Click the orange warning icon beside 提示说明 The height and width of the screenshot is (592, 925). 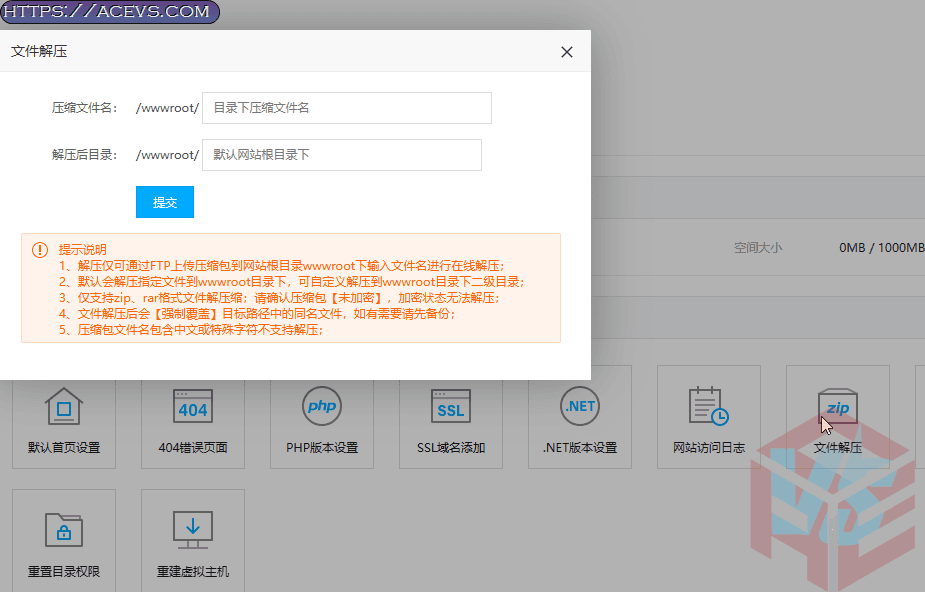click(x=40, y=250)
